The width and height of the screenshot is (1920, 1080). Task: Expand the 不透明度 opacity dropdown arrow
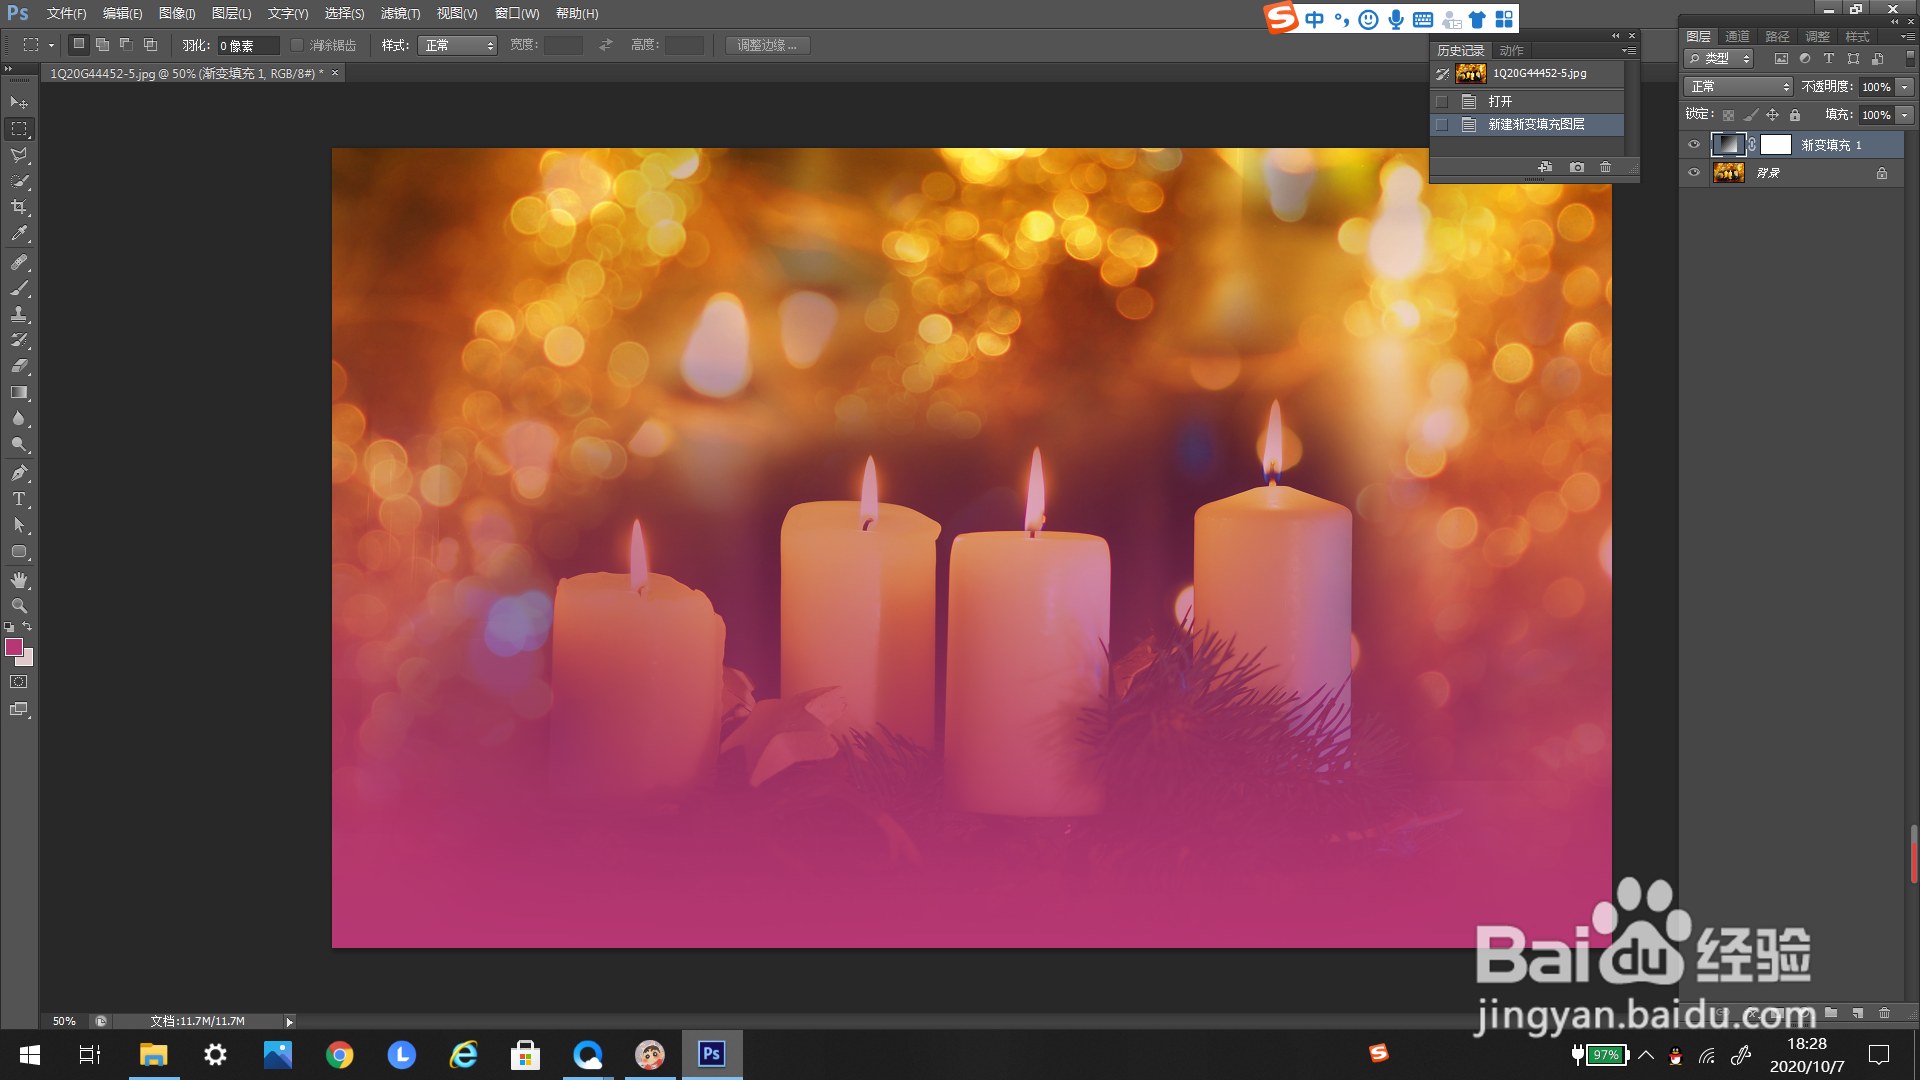(x=1905, y=87)
